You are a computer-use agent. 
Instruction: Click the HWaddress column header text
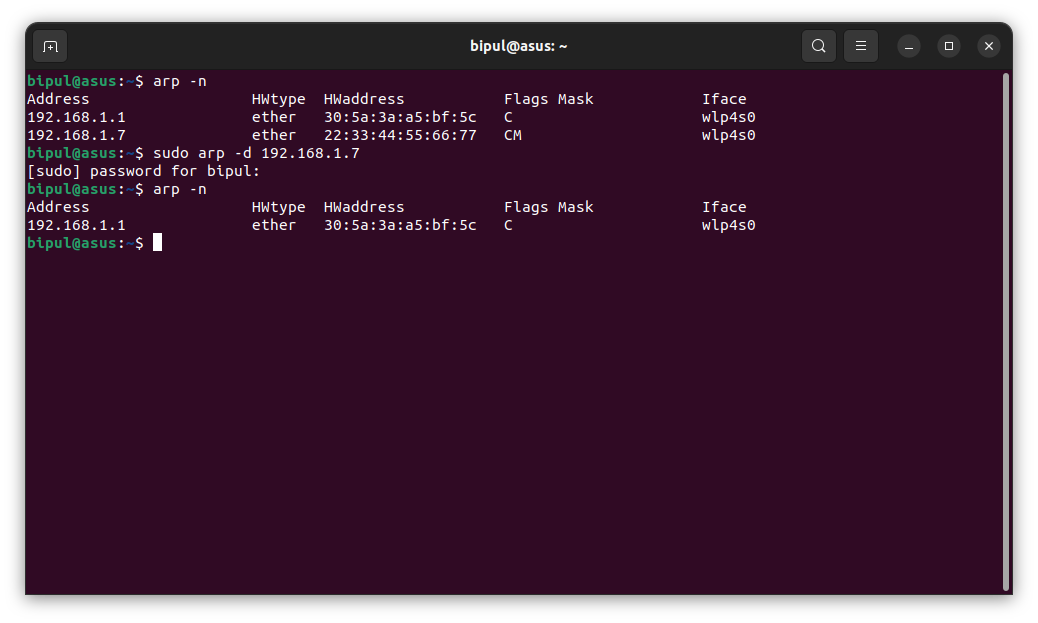pos(363,98)
